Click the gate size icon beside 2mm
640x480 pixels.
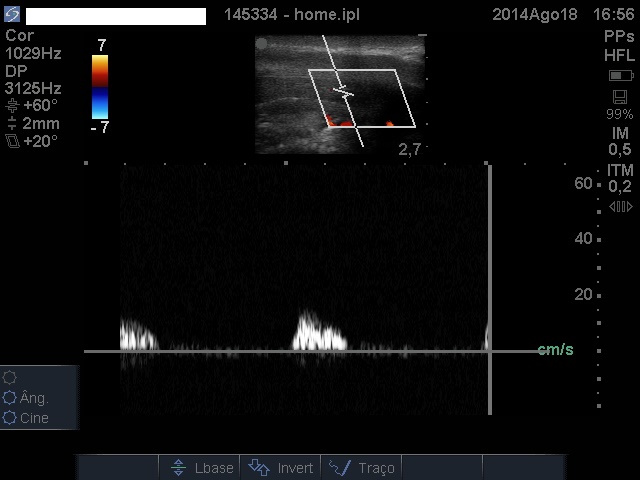click(11, 124)
